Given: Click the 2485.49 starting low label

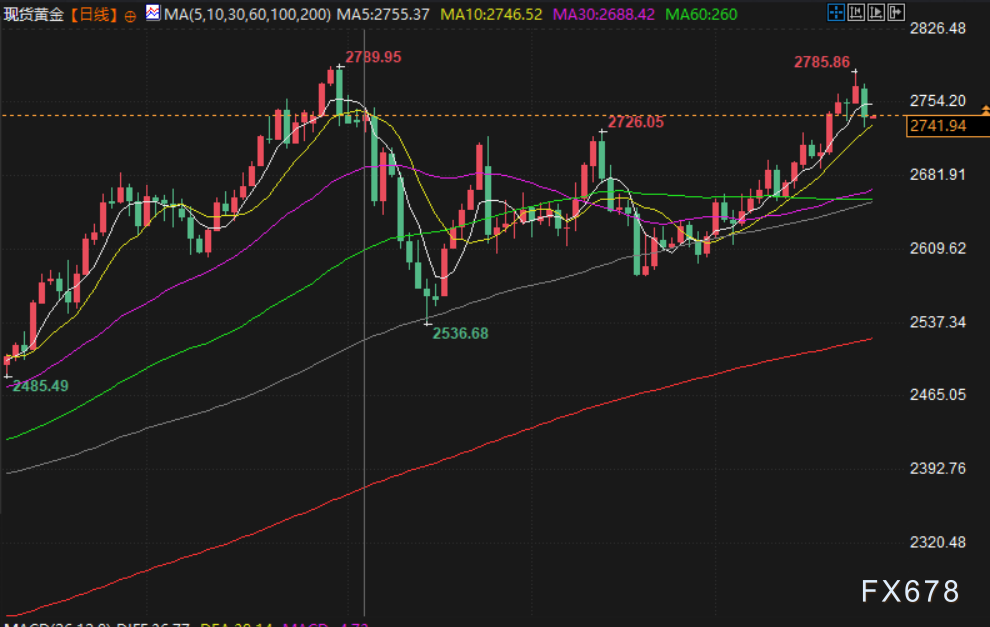Looking at the screenshot, I should point(40,386).
